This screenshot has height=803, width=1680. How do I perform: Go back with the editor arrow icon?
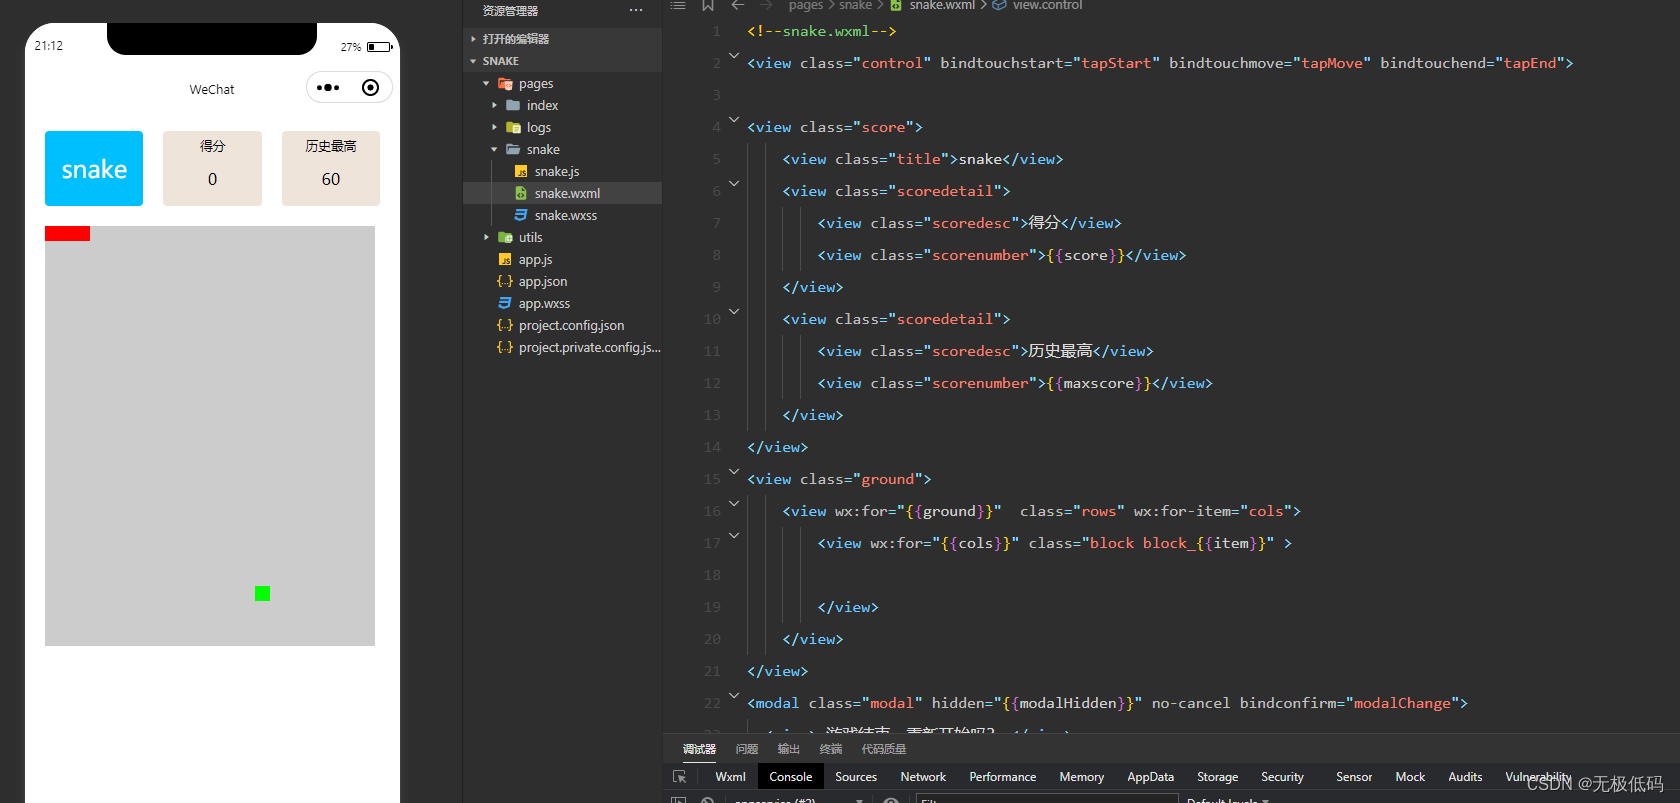tap(738, 6)
